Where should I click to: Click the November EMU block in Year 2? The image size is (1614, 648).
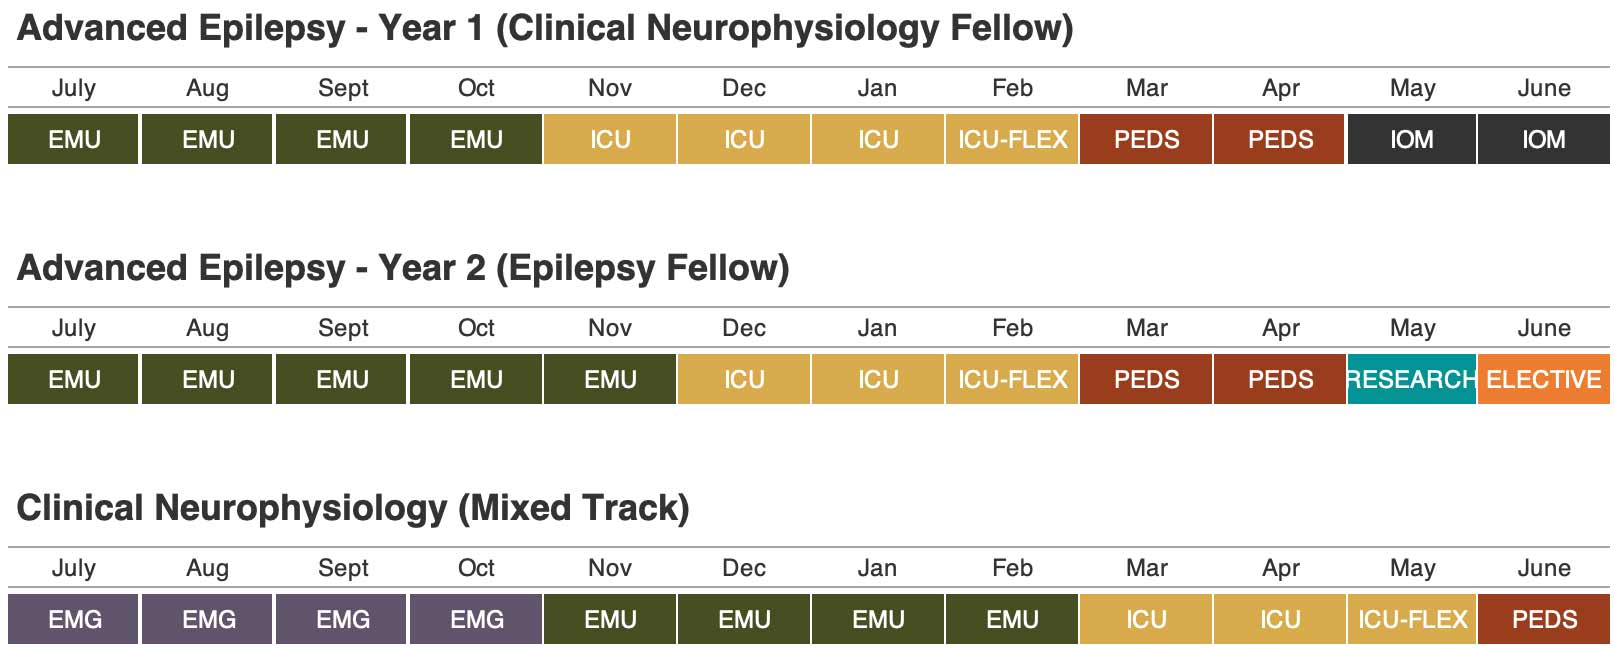610,379
